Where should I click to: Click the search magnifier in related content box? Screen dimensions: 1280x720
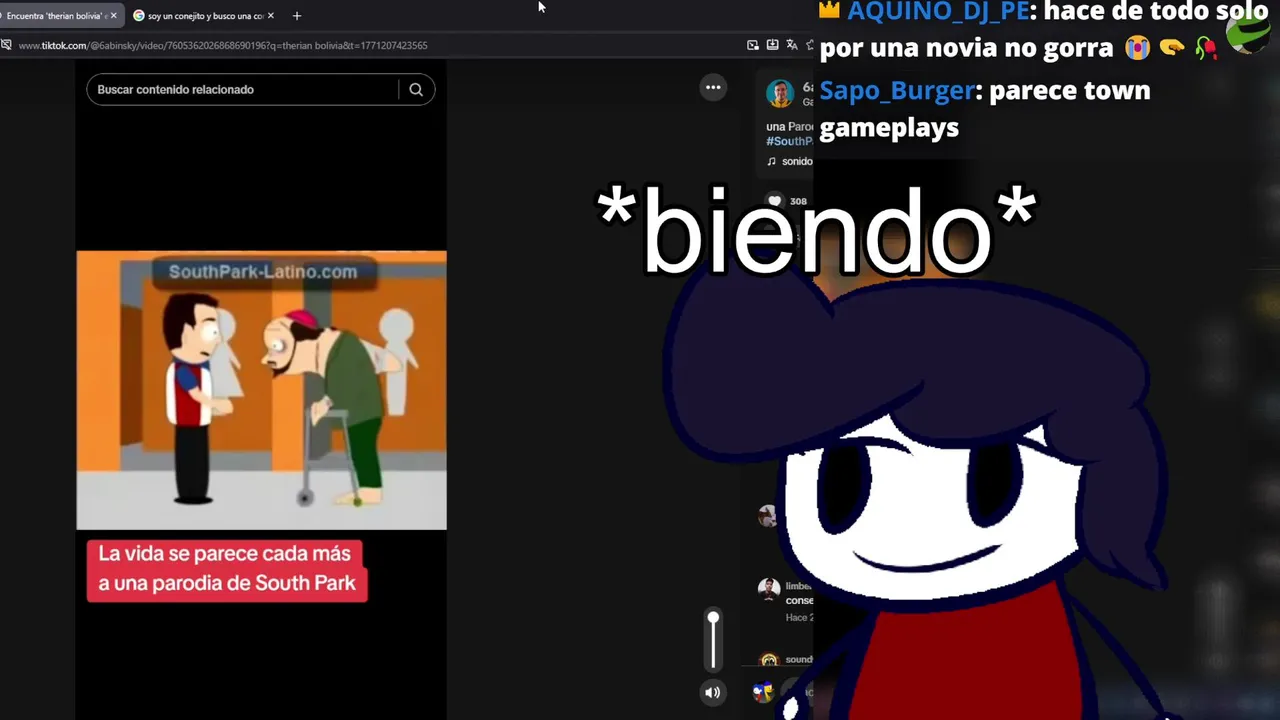tap(416, 90)
